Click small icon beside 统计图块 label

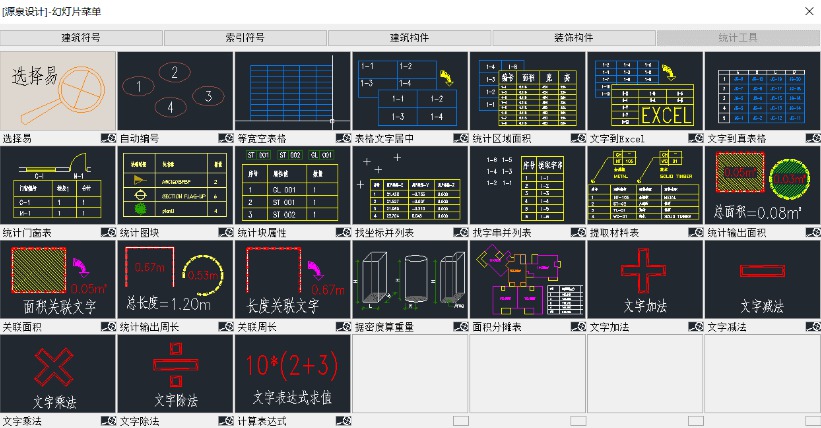click(x=226, y=232)
